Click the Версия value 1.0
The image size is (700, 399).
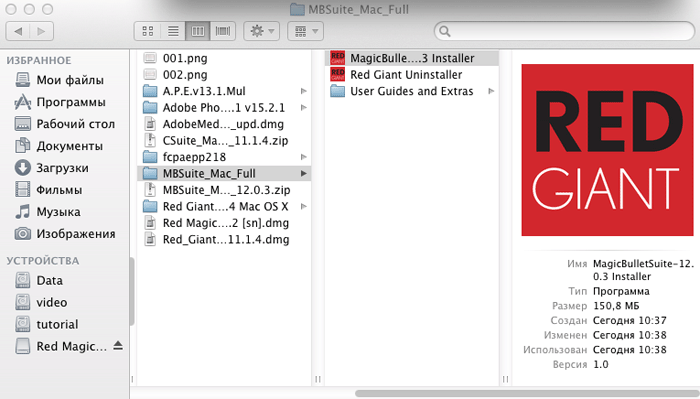tap(601, 364)
